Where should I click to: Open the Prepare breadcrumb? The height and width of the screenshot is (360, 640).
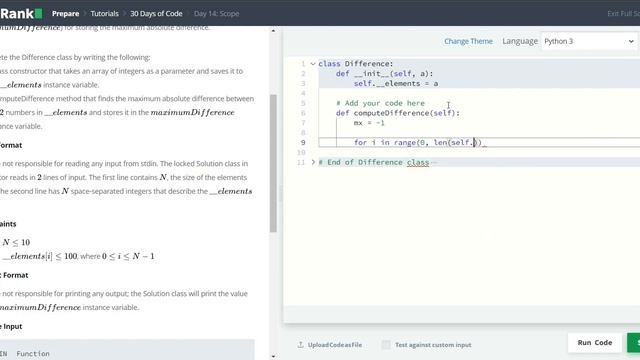pyautogui.click(x=65, y=13)
